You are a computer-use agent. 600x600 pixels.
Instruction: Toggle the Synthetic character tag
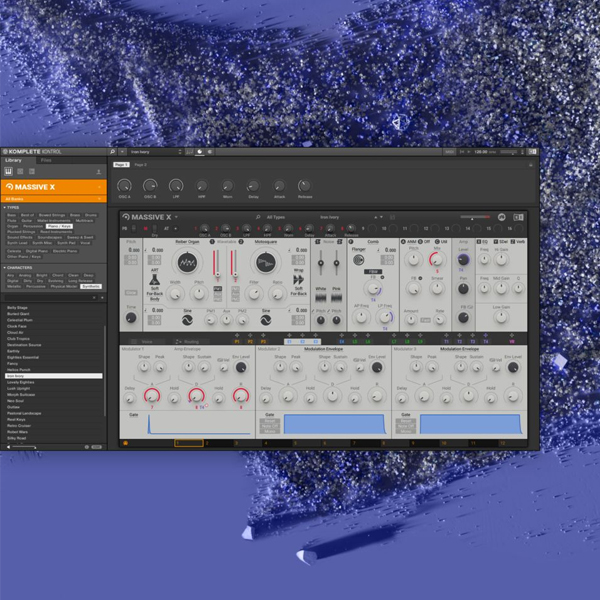pos(91,286)
